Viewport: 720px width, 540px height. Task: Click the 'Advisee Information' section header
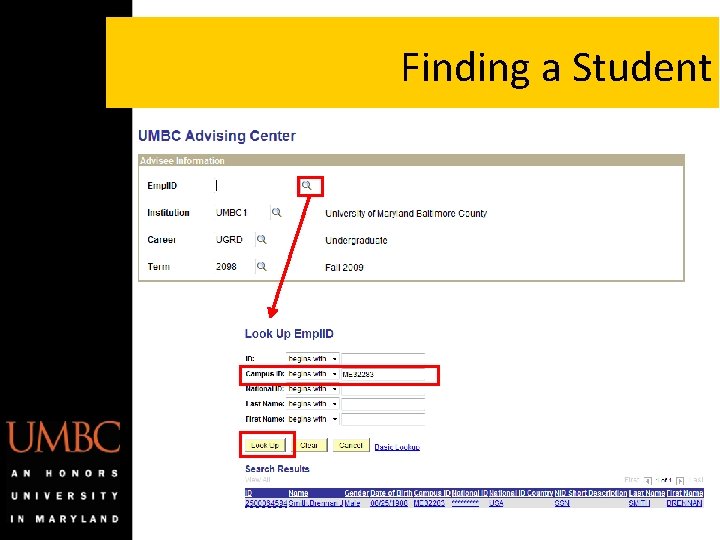(182, 161)
